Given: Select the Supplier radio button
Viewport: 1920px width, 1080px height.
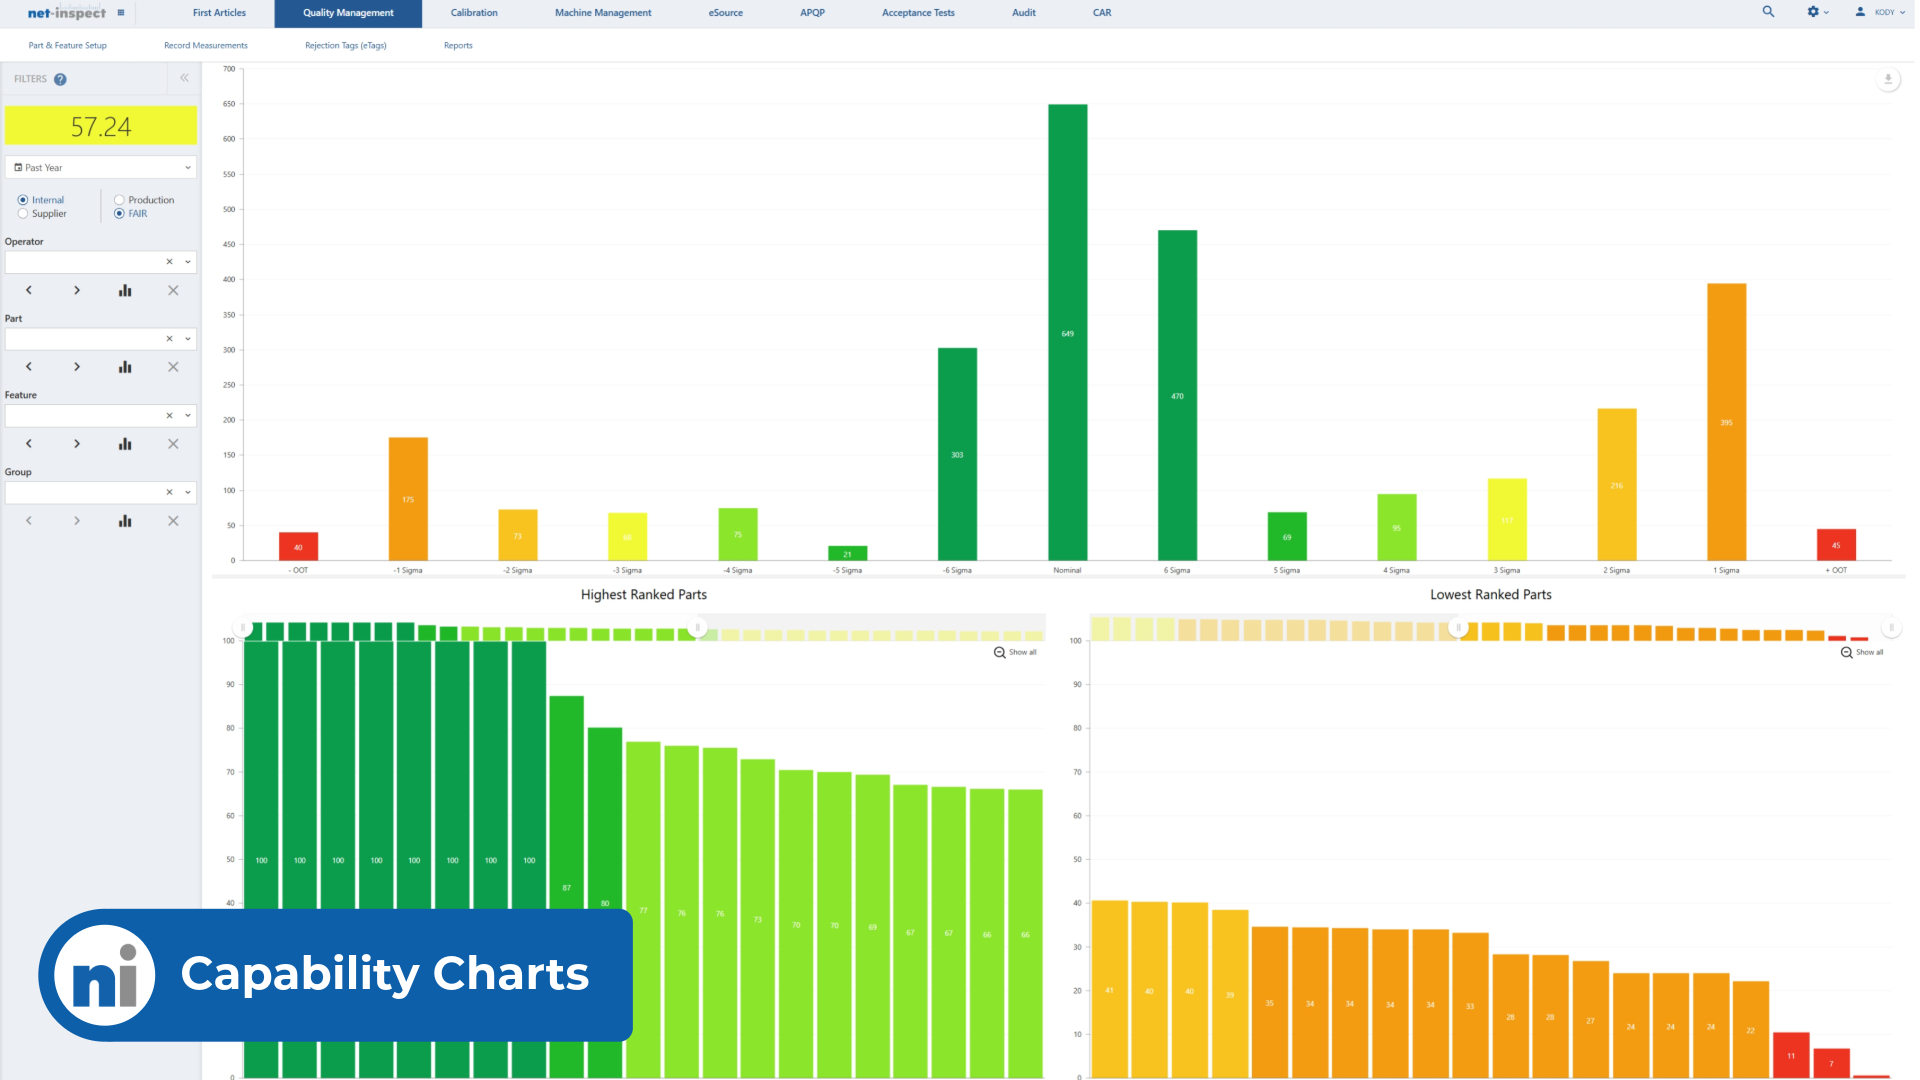Looking at the screenshot, I should (22, 213).
